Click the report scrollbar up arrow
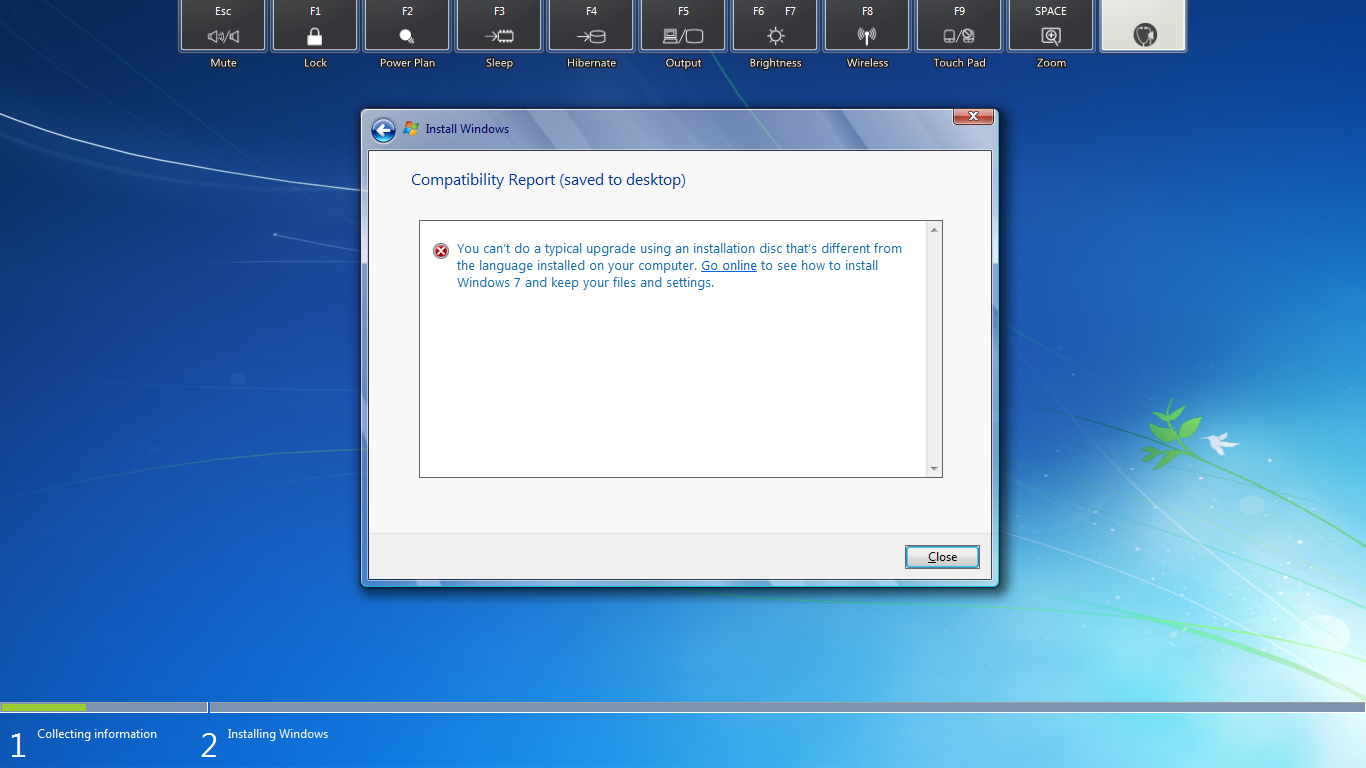The width and height of the screenshot is (1366, 768). coord(934,230)
